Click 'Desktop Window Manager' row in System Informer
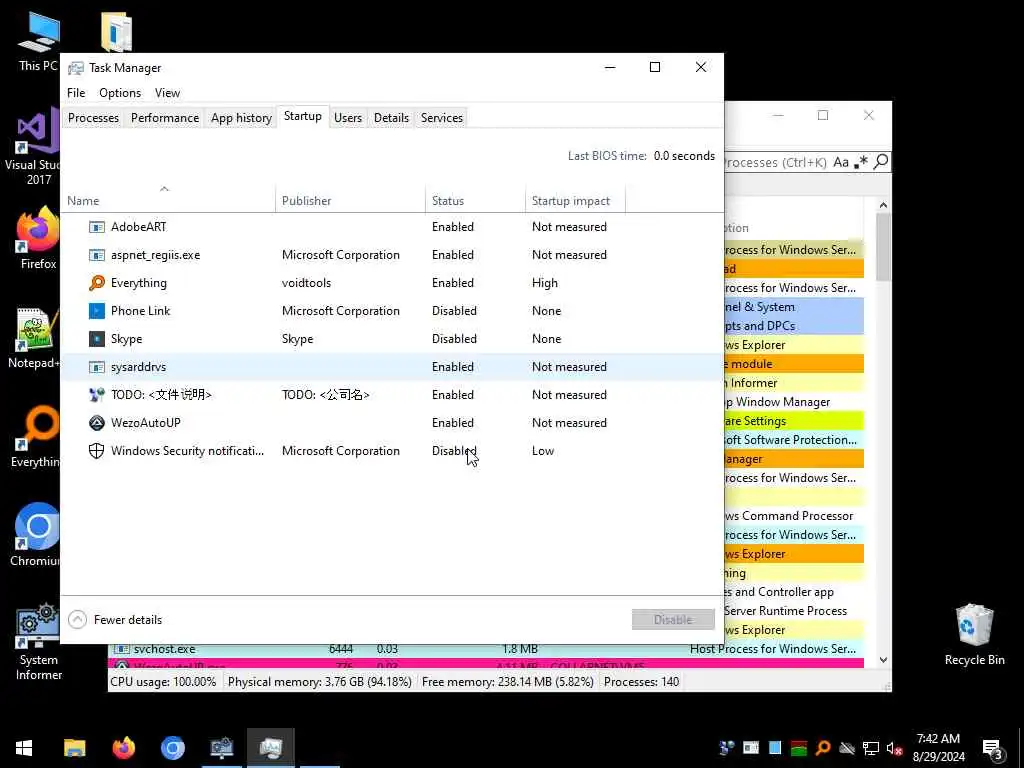 pyautogui.click(x=793, y=402)
